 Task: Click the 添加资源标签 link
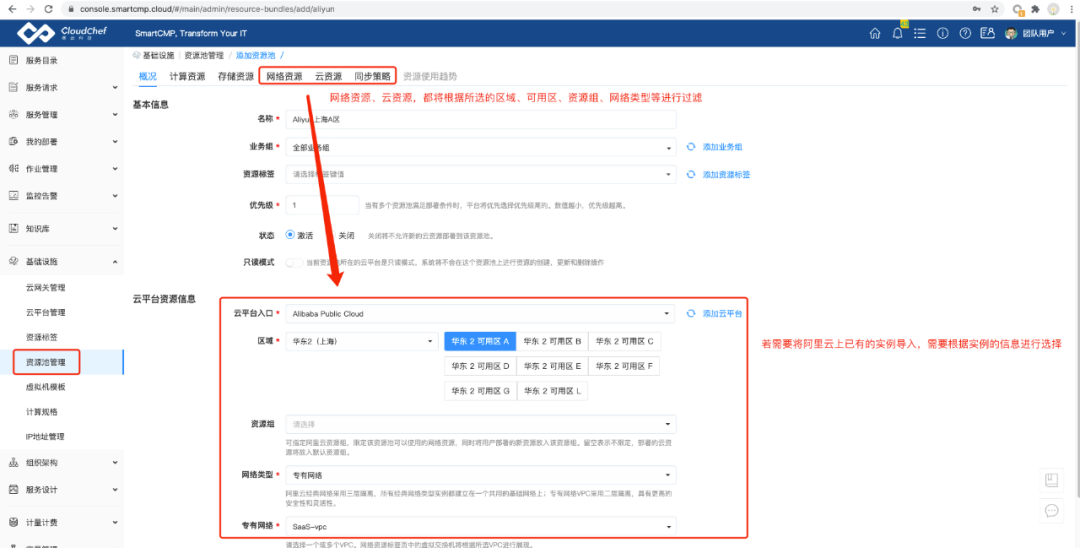coord(726,174)
